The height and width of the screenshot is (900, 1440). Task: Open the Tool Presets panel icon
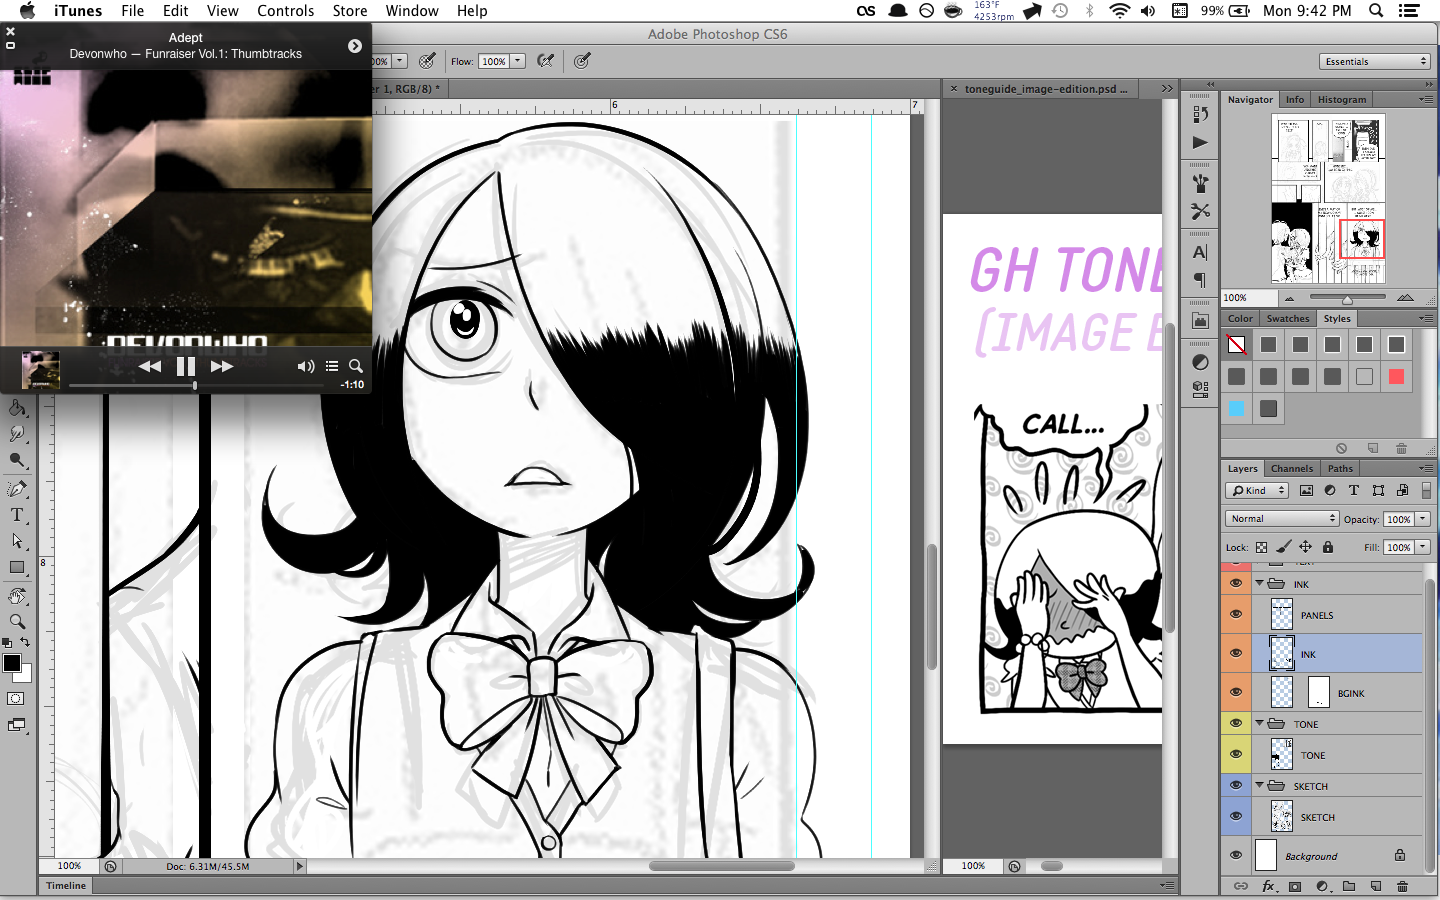[x=1200, y=212]
